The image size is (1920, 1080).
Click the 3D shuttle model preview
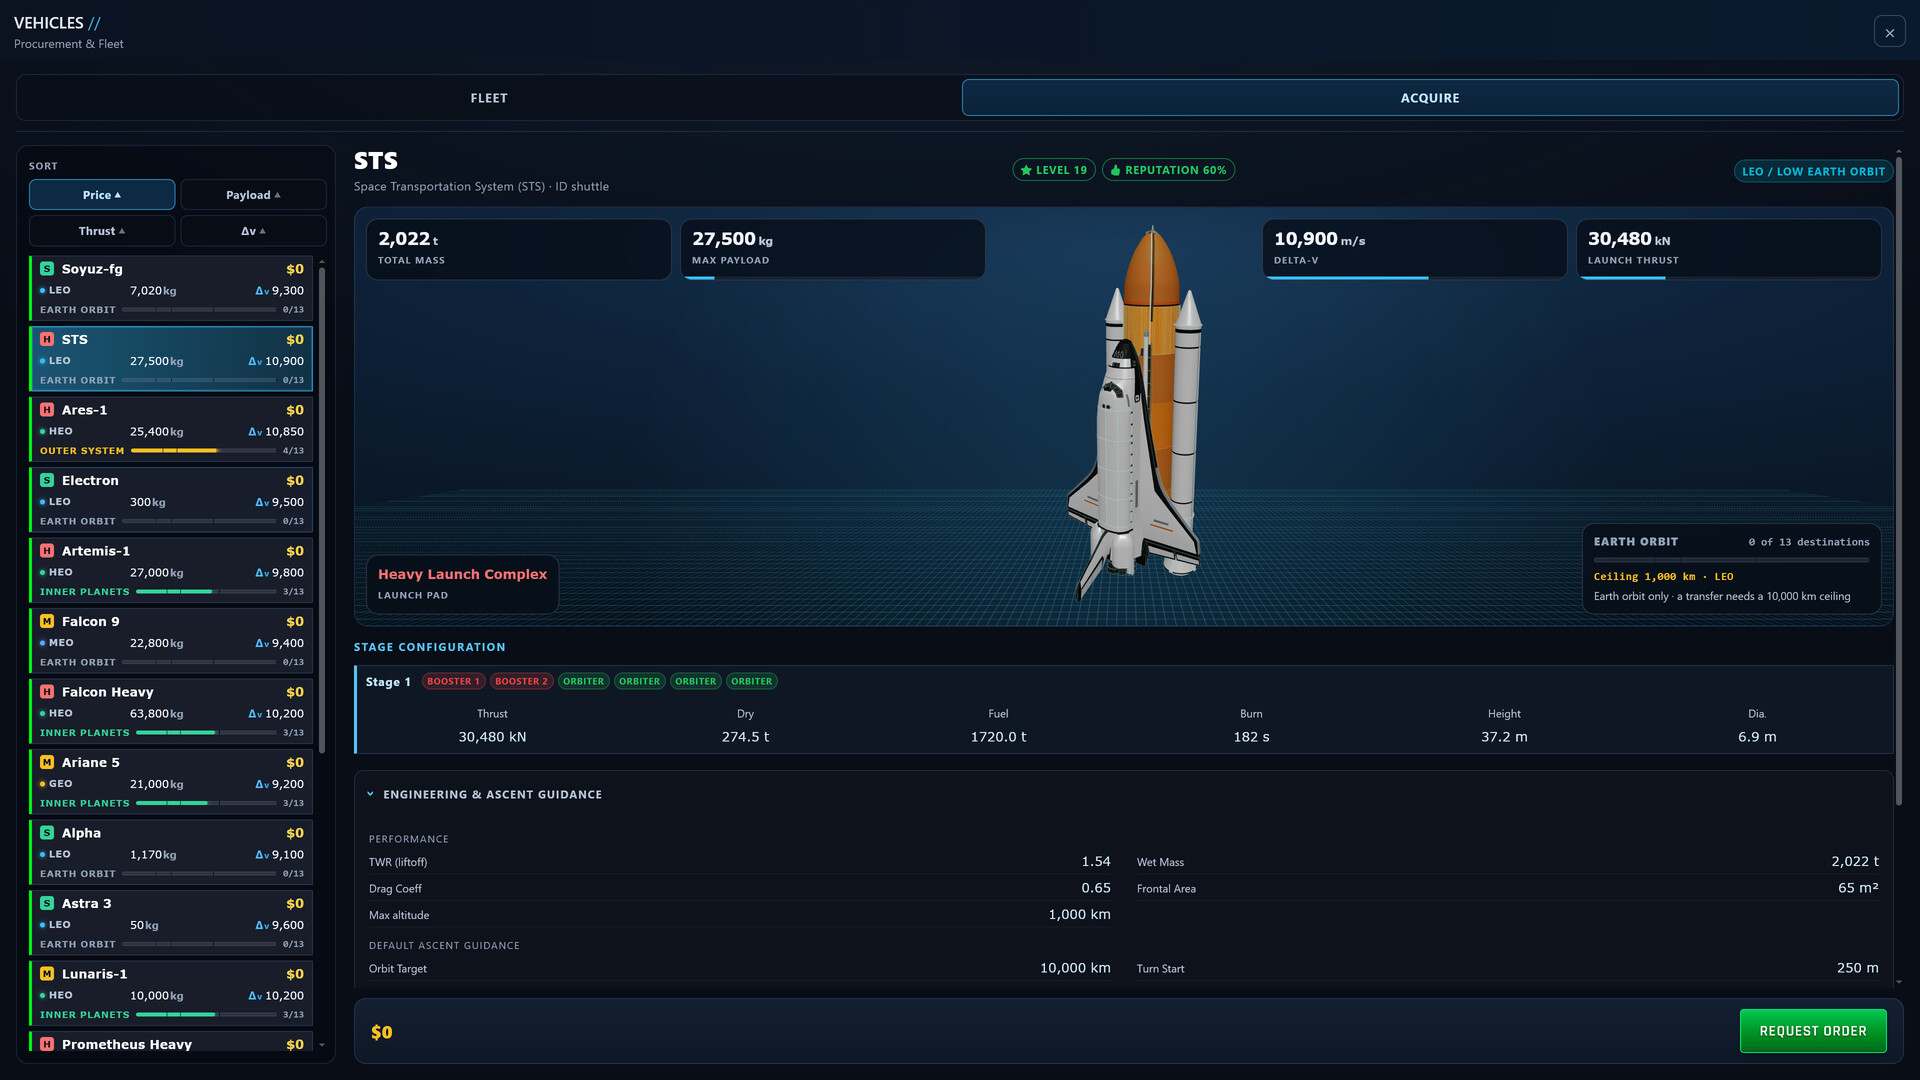click(x=1136, y=415)
